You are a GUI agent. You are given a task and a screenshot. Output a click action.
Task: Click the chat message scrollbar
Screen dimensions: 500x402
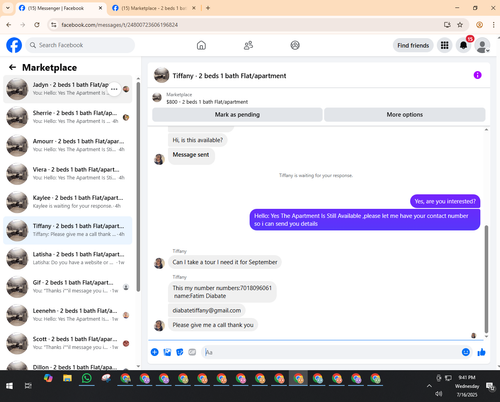tap(486, 279)
